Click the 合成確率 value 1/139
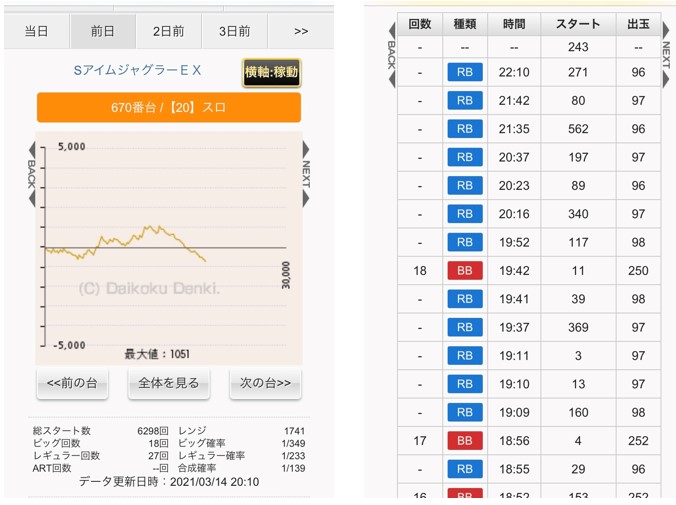Viewport: 676px width, 505px height. (x=293, y=468)
